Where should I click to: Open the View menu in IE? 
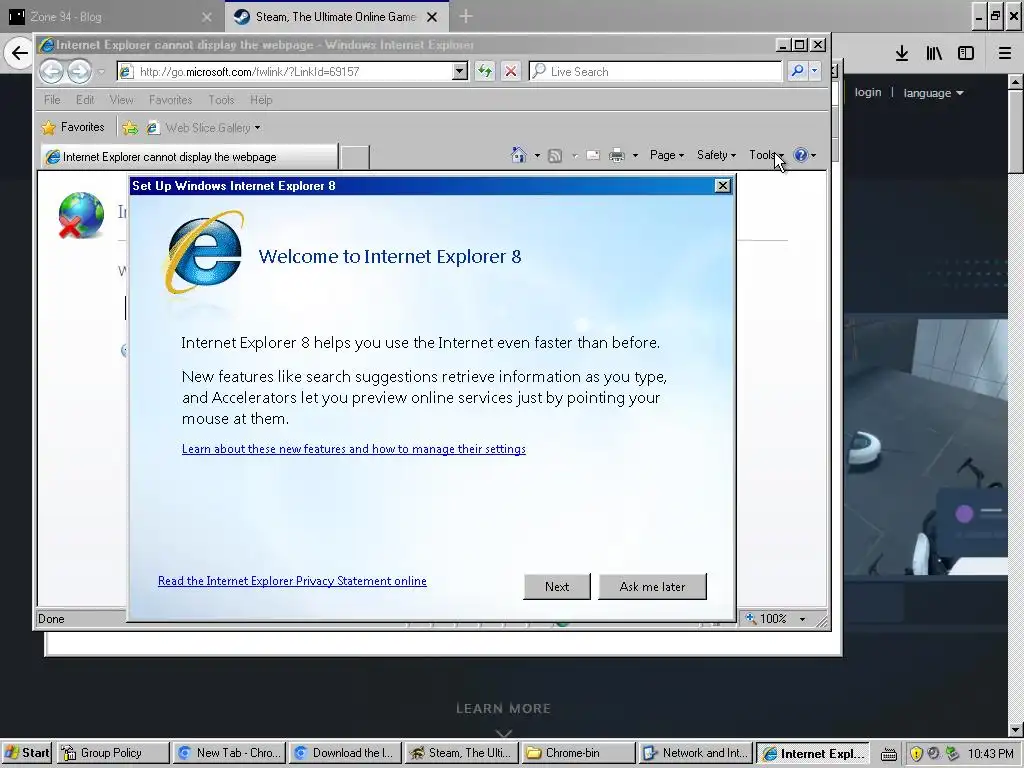[x=121, y=100]
